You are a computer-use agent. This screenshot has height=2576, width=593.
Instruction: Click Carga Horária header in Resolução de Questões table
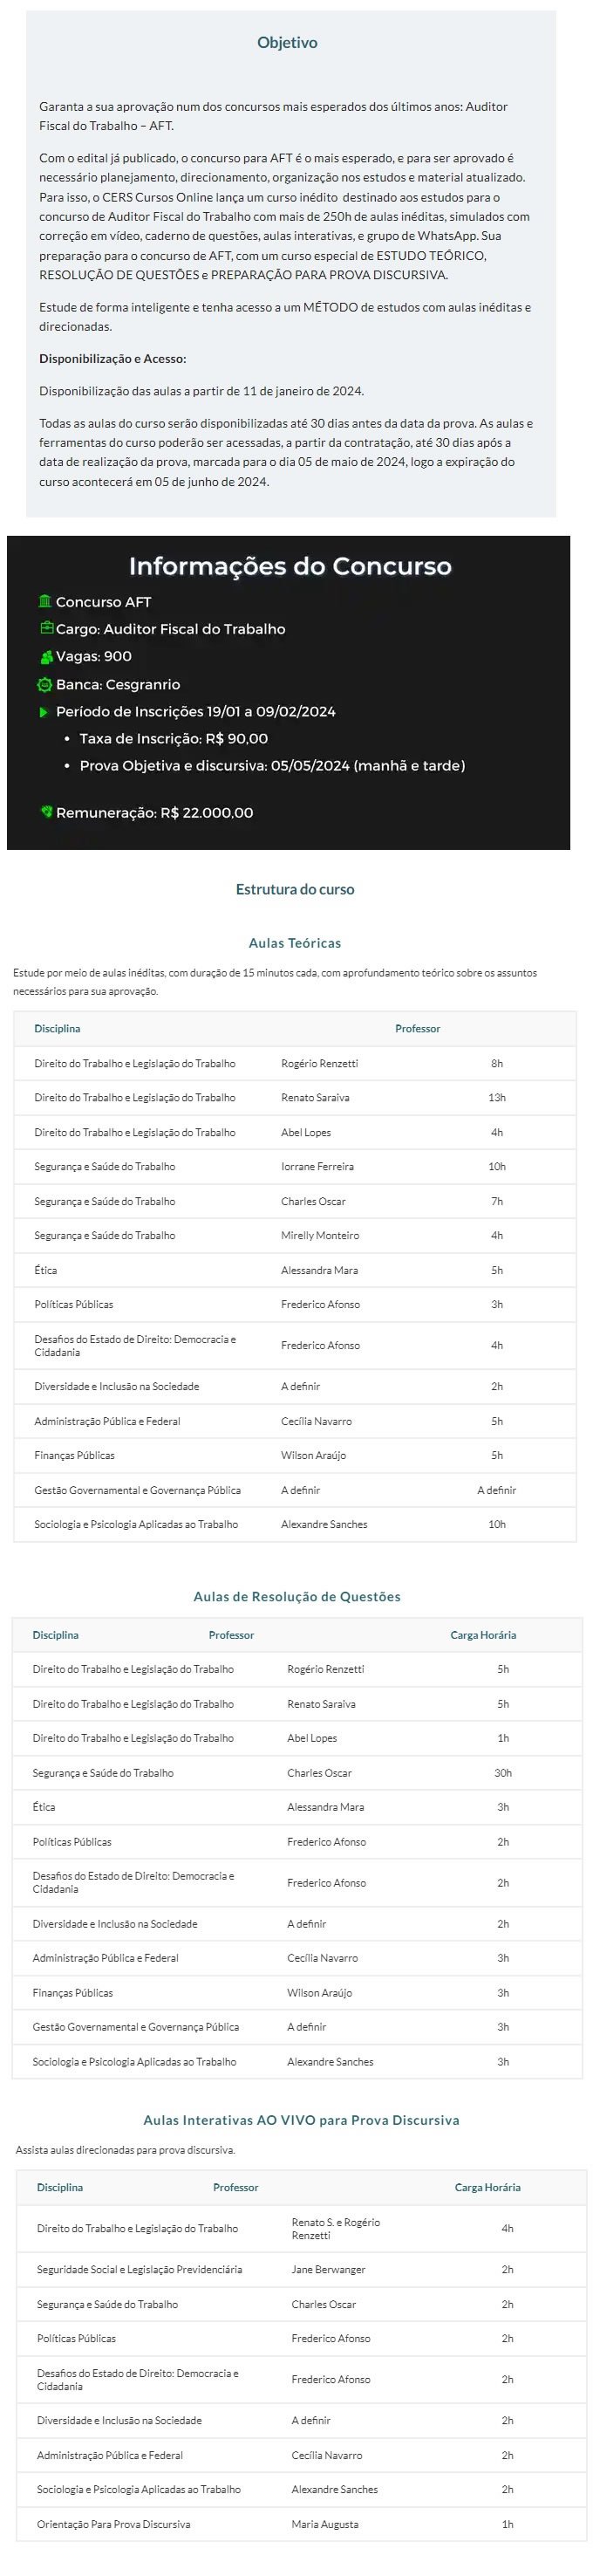click(x=483, y=1635)
